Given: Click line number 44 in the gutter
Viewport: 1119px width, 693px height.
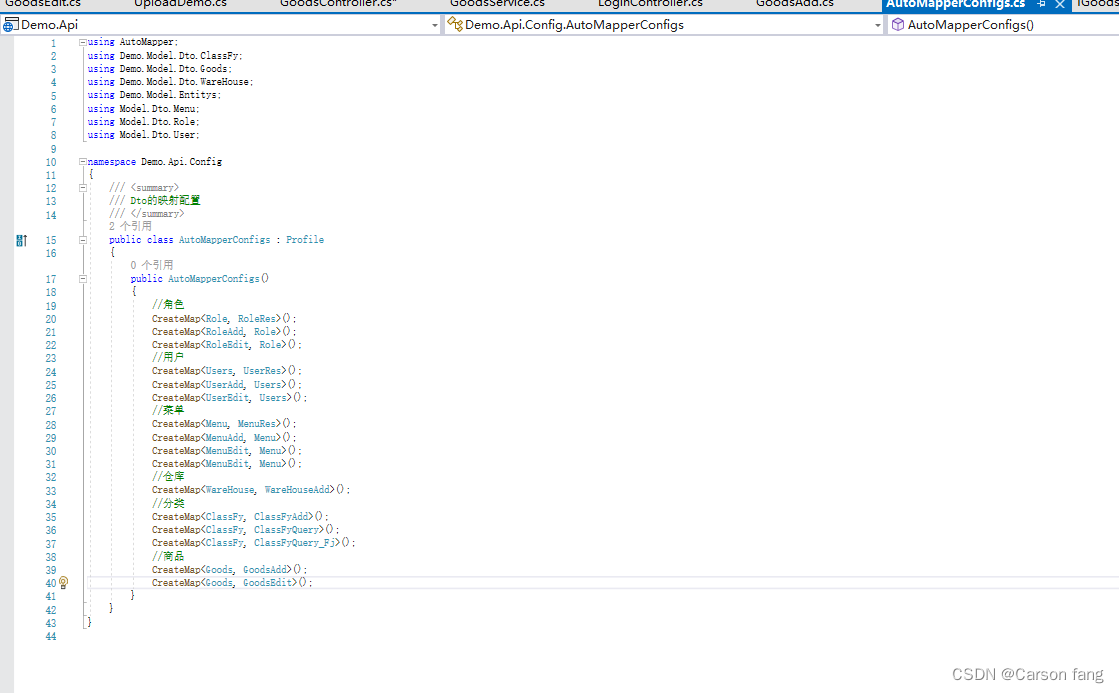Looking at the screenshot, I should (51, 637).
